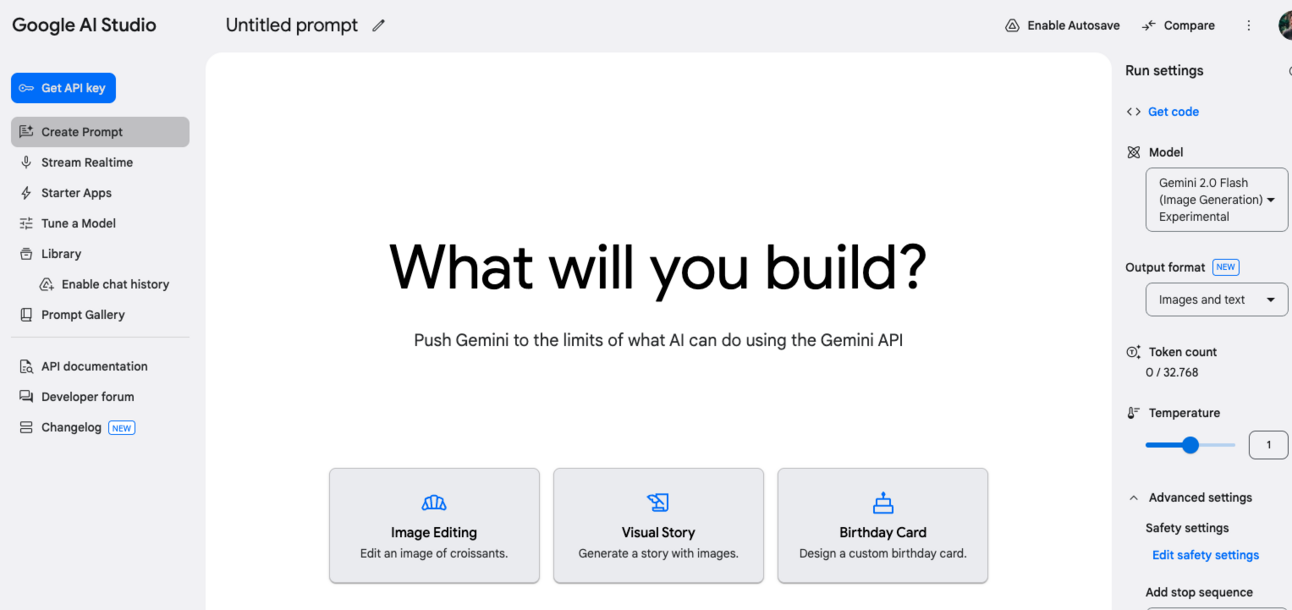Enable chat history under Library

click(x=104, y=284)
